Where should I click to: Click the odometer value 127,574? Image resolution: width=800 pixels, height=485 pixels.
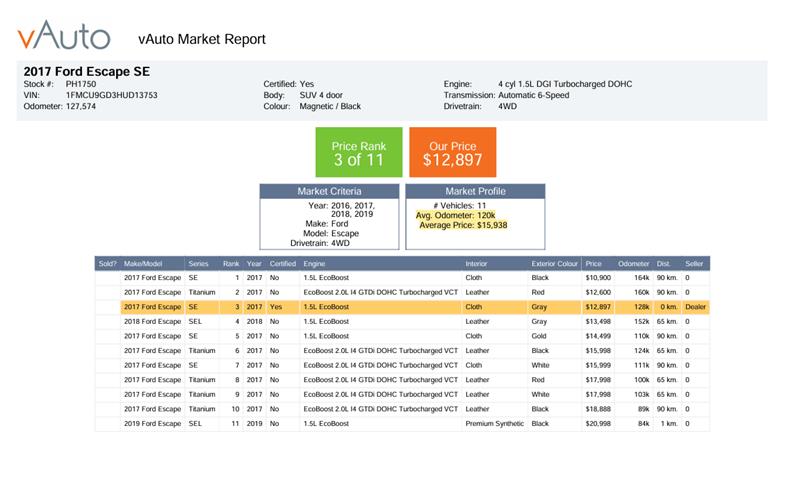coord(81,107)
